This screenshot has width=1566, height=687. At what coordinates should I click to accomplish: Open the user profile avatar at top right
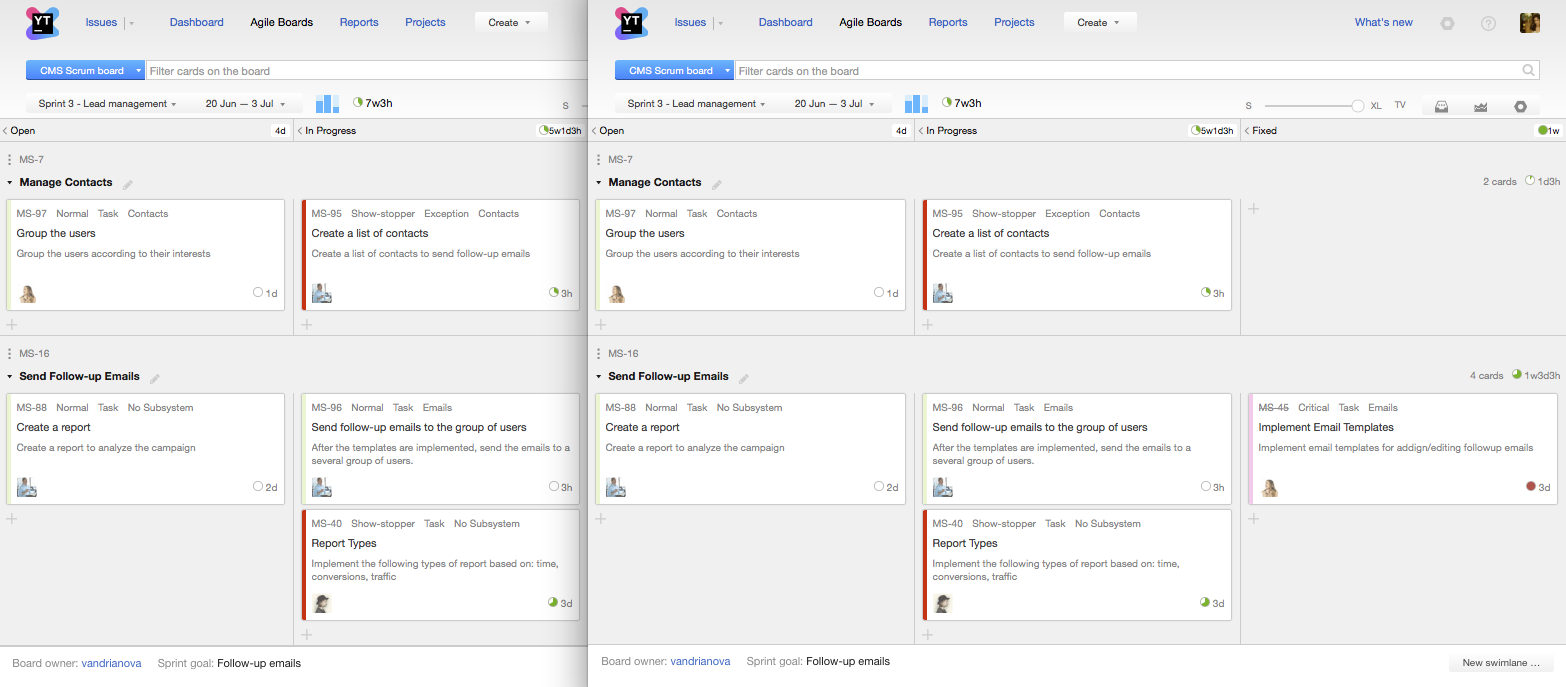1529,22
